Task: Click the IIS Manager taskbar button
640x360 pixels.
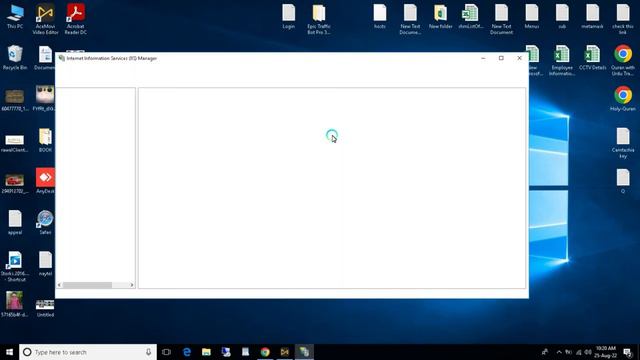Action: click(304, 352)
